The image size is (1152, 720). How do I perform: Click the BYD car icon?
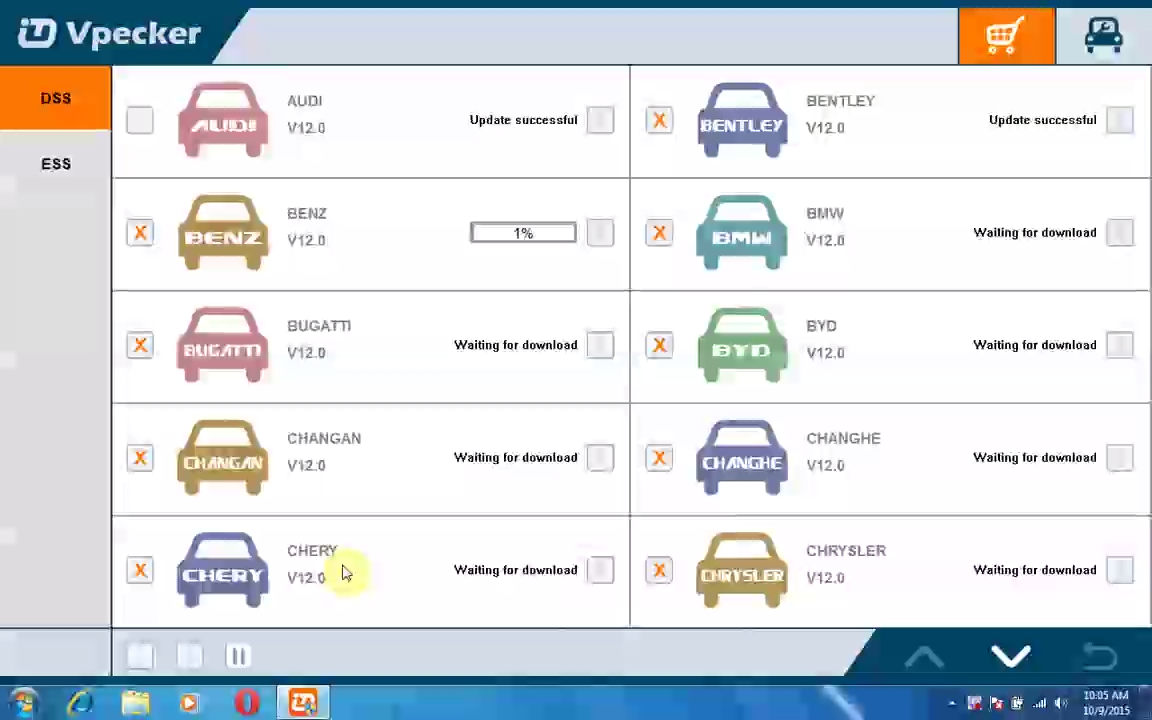(x=742, y=345)
